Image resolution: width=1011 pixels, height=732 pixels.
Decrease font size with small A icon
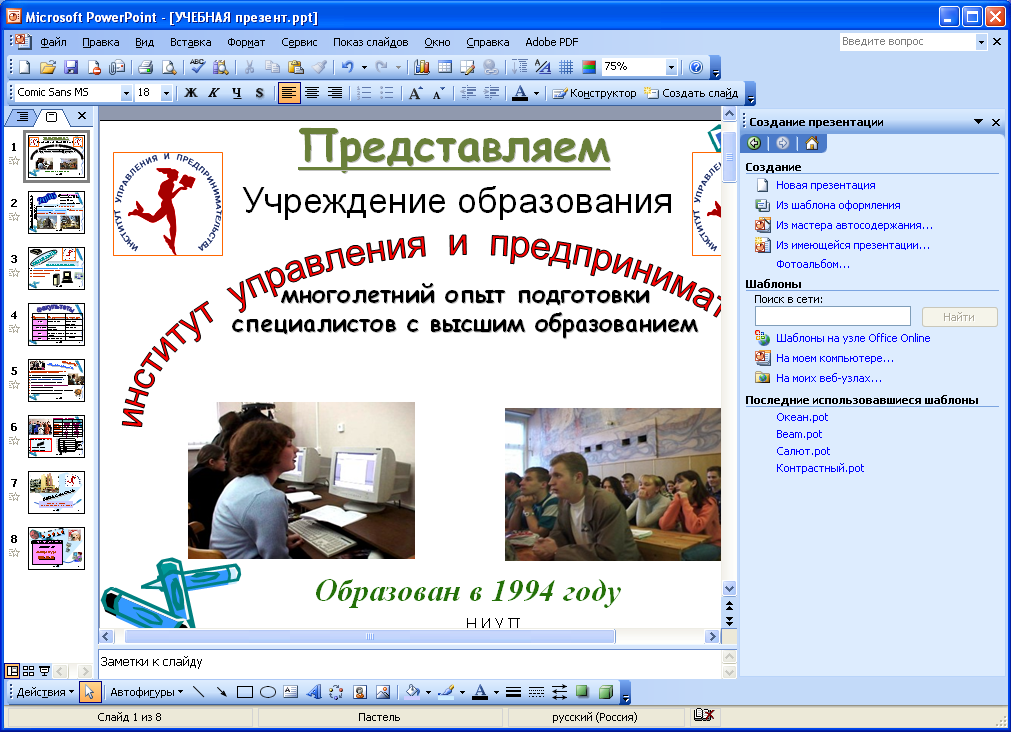438,93
